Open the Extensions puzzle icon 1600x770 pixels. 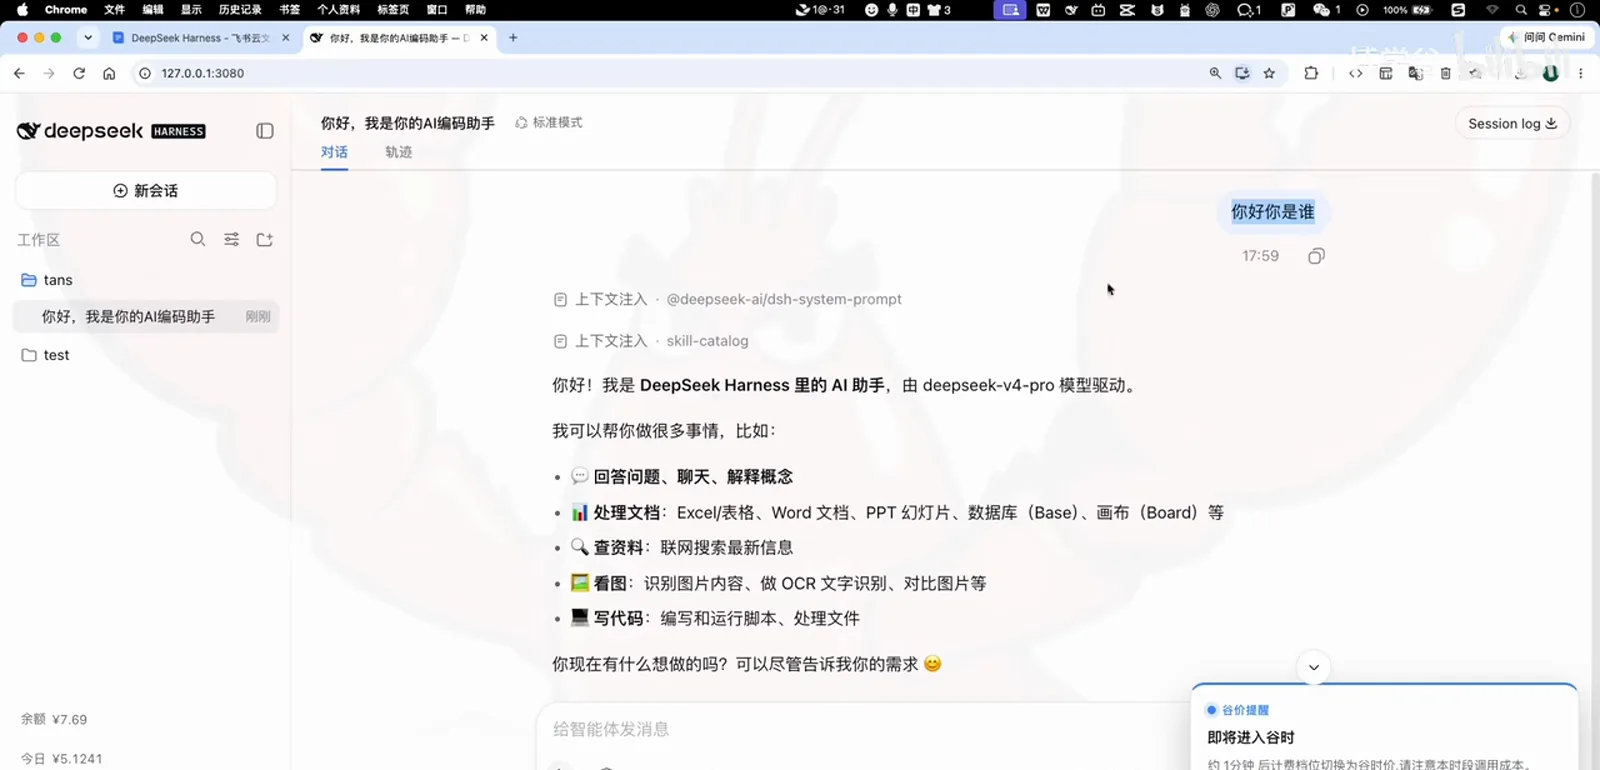coord(1311,73)
